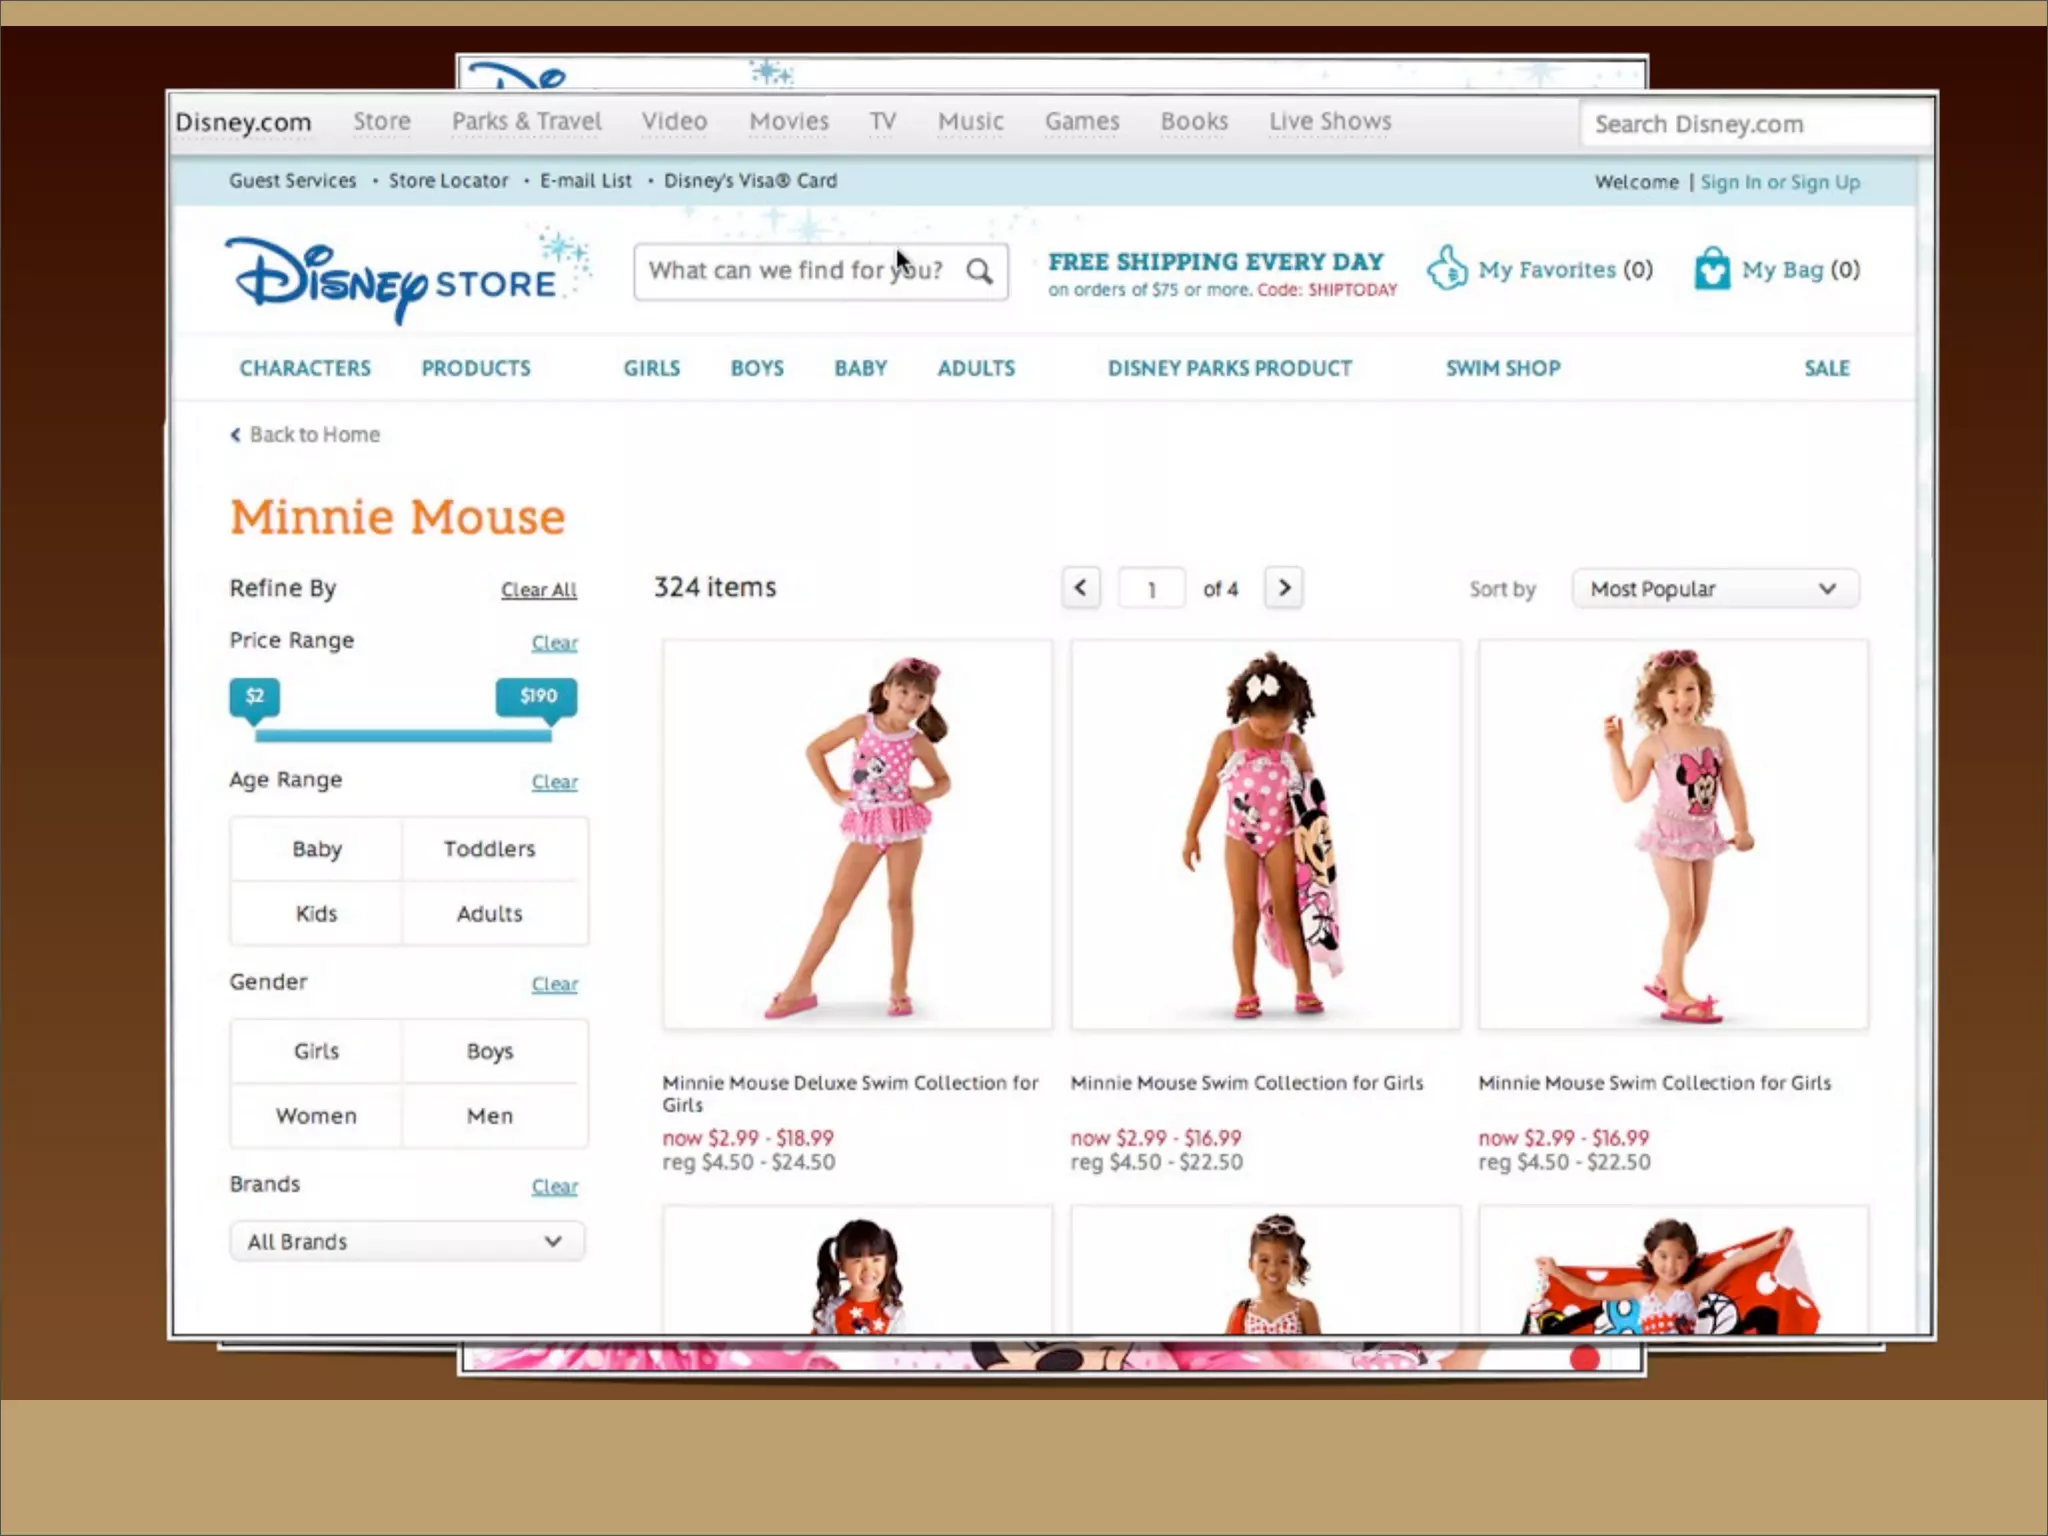Go to previous results page arrow
This screenshot has height=1536, width=2048.
pyautogui.click(x=1080, y=588)
